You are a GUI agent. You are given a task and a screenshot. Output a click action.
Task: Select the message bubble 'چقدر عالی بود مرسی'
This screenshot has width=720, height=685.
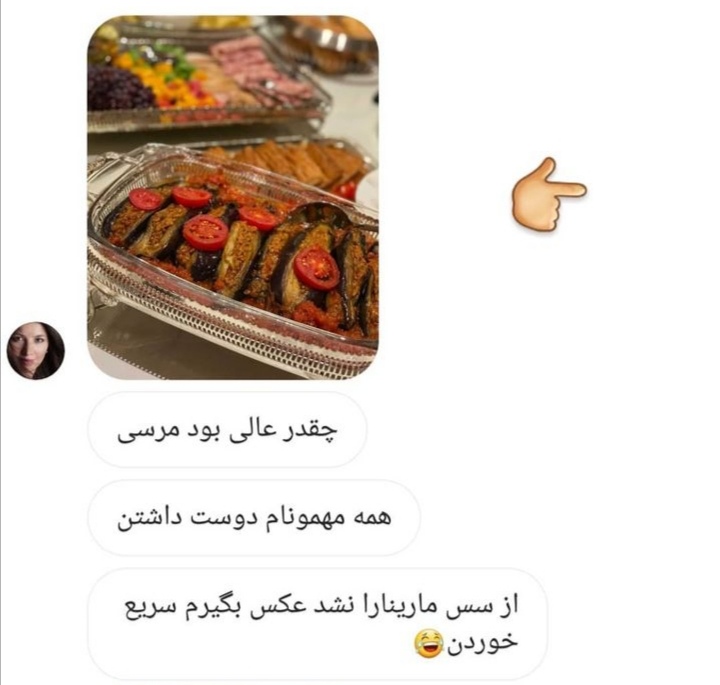pos(227,430)
